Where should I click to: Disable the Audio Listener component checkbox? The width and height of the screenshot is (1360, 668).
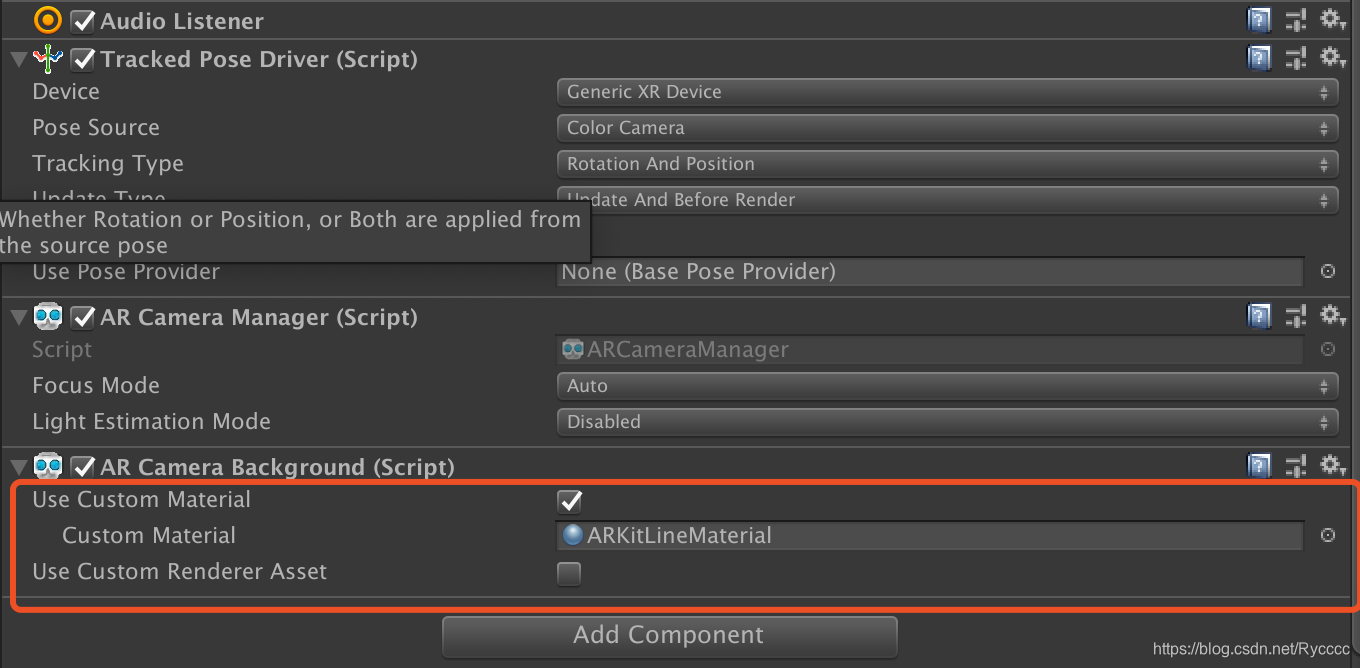pos(83,21)
